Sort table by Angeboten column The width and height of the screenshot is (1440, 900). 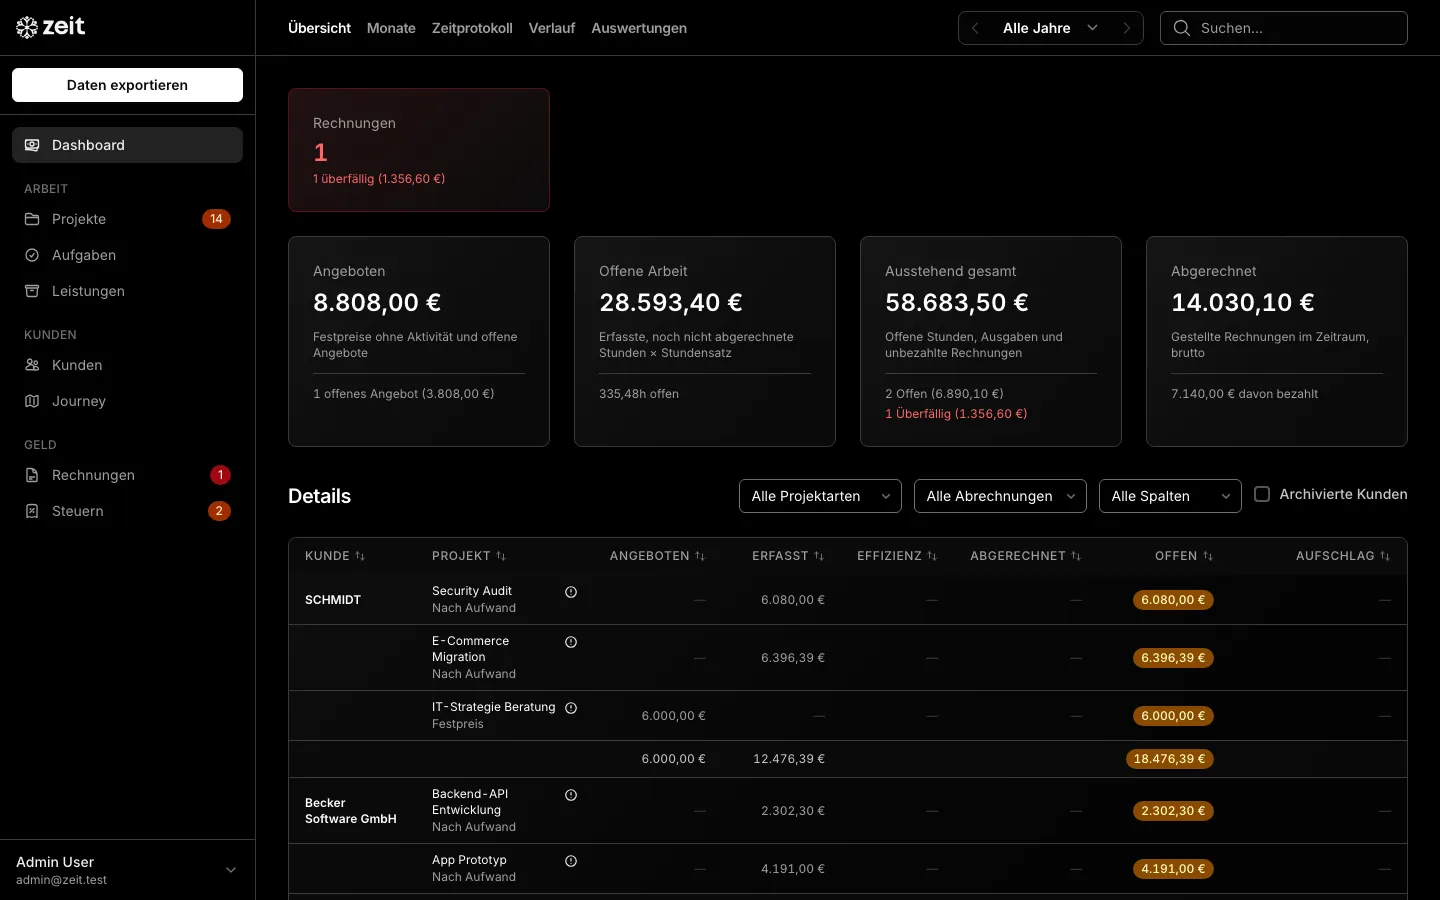(657, 556)
